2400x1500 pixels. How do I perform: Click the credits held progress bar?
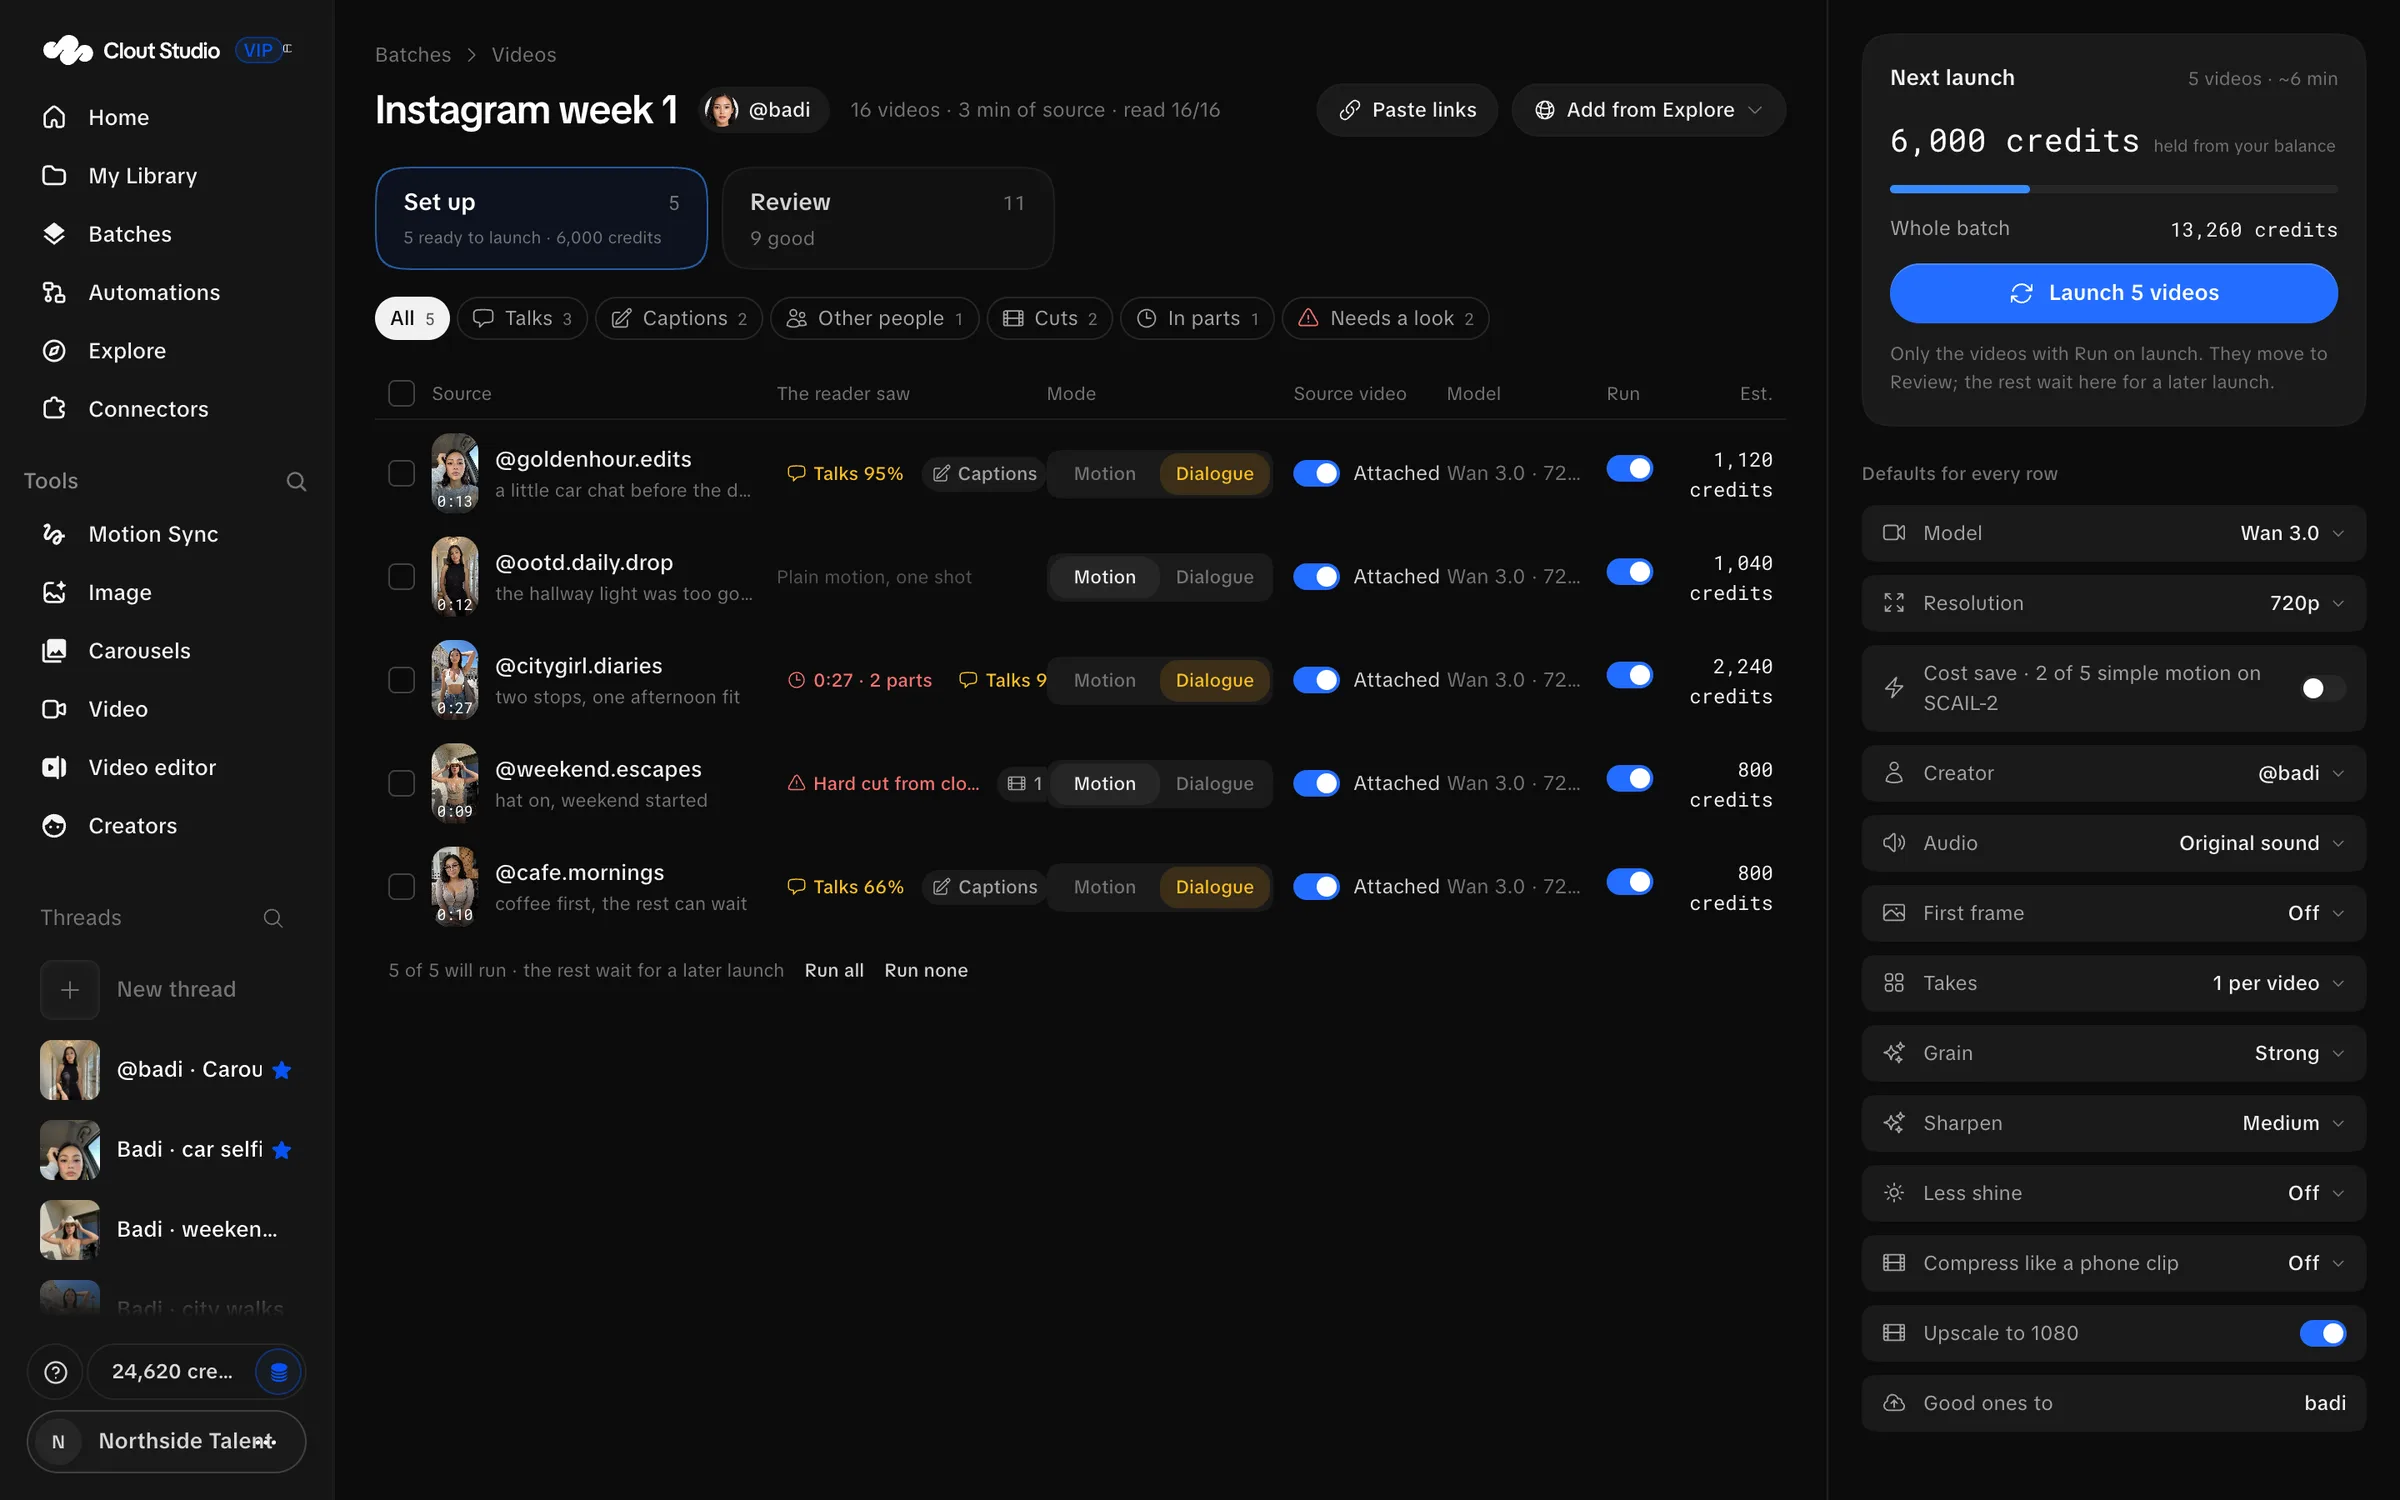[x=2113, y=189]
